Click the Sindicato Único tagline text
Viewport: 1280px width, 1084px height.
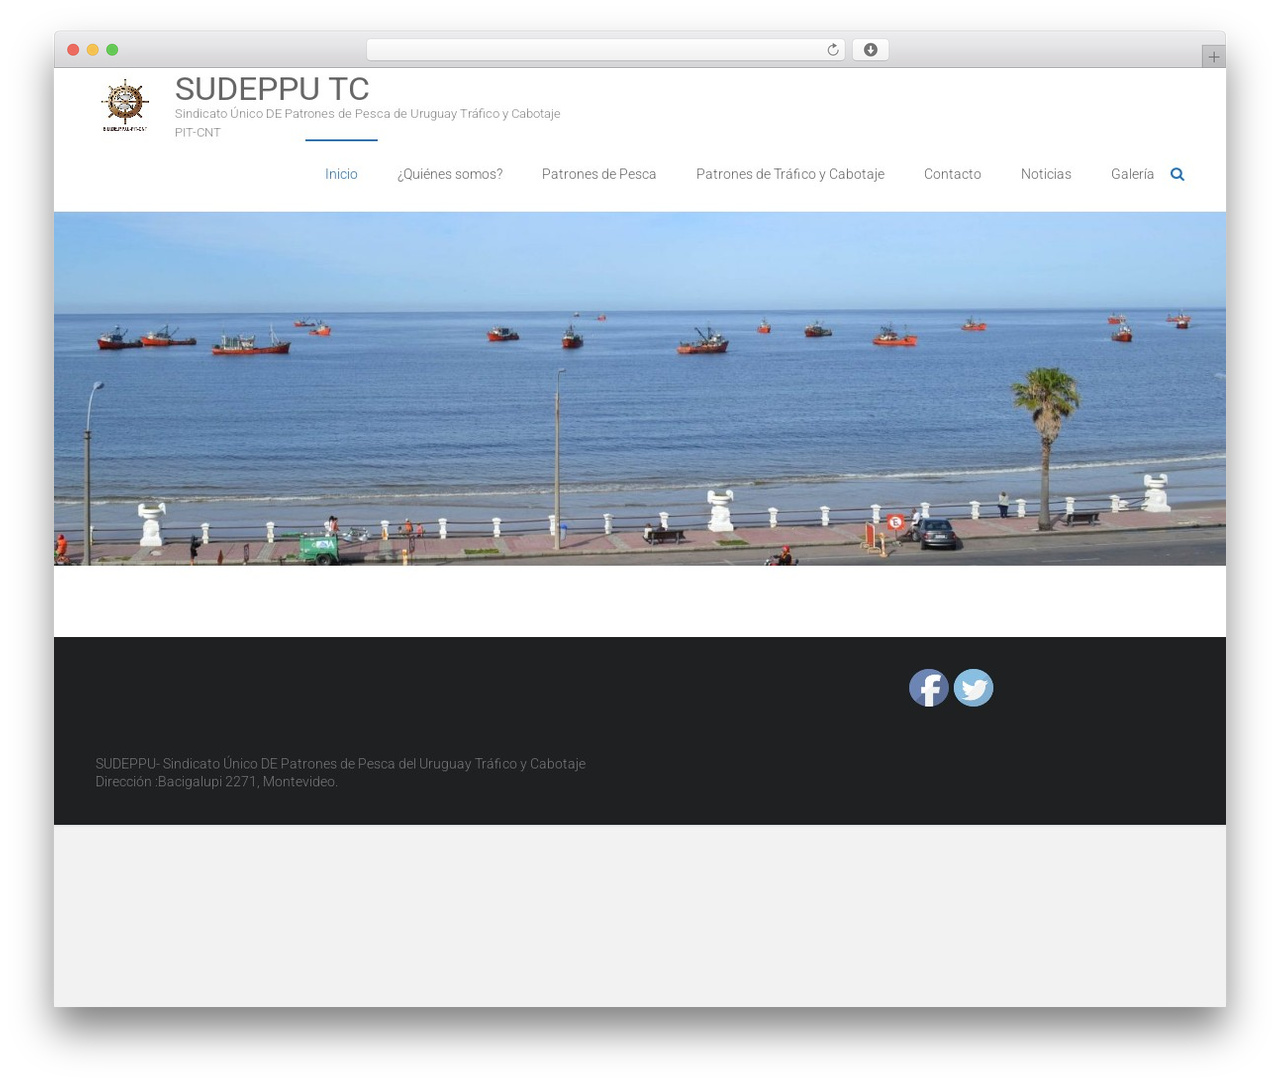tap(367, 123)
